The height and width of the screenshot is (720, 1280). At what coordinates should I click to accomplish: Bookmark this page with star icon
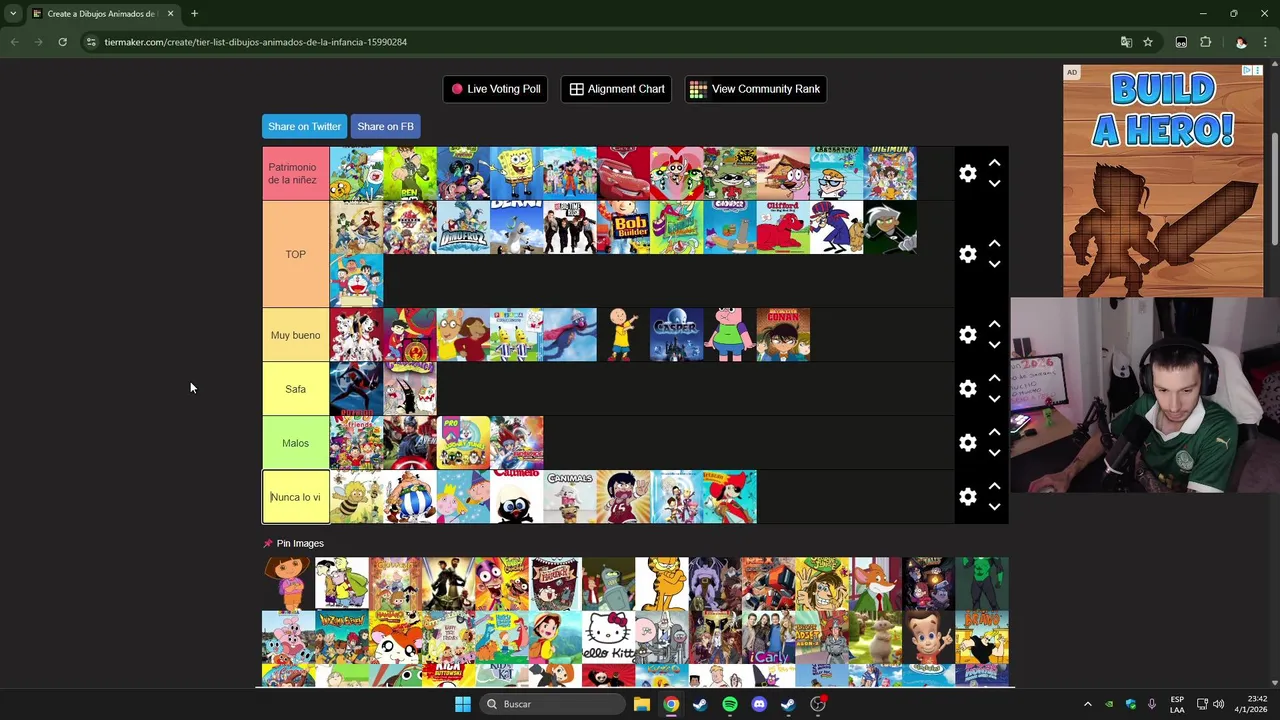[1148, 42]
